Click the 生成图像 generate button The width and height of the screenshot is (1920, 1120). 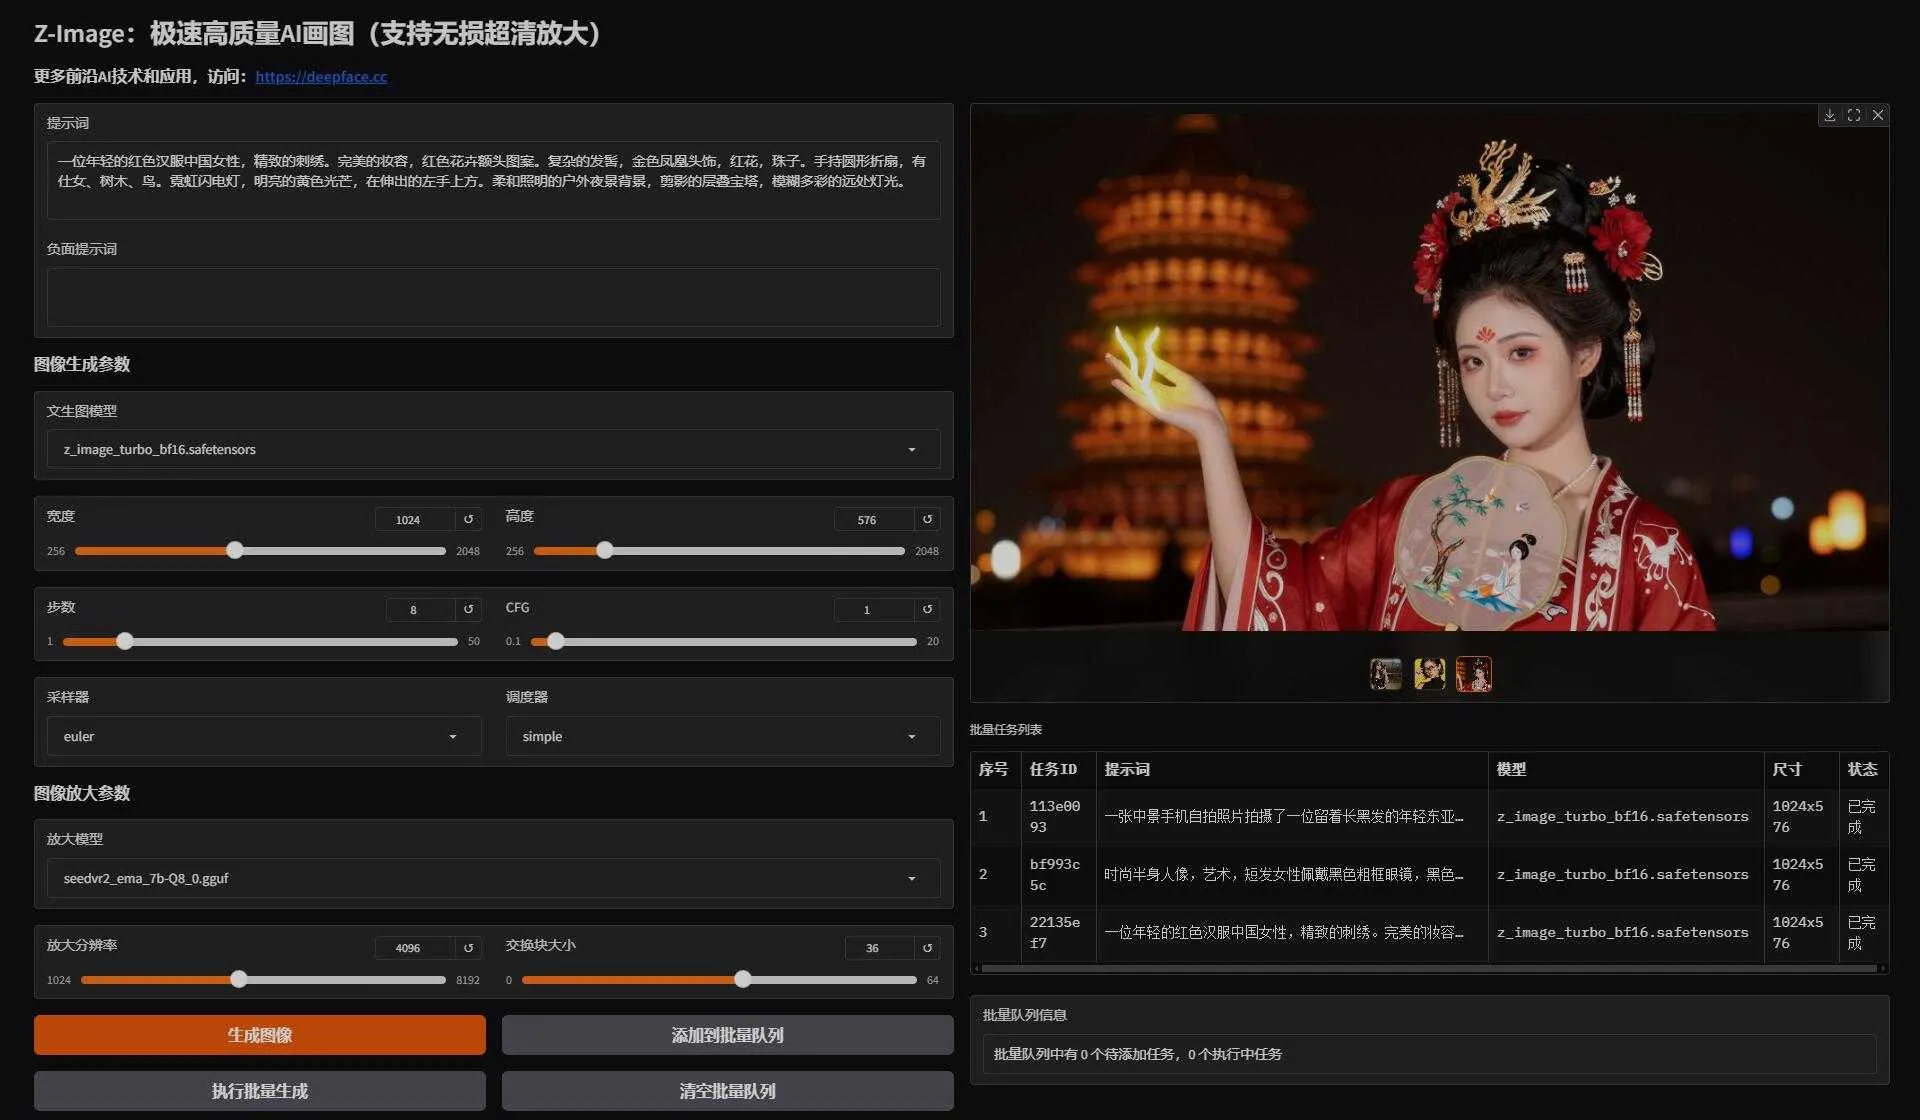[x=259, y=1034]
